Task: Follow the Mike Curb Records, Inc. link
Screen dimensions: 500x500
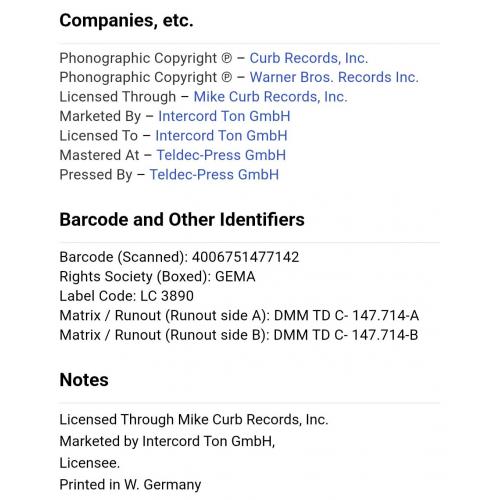Action: (270, 97)
